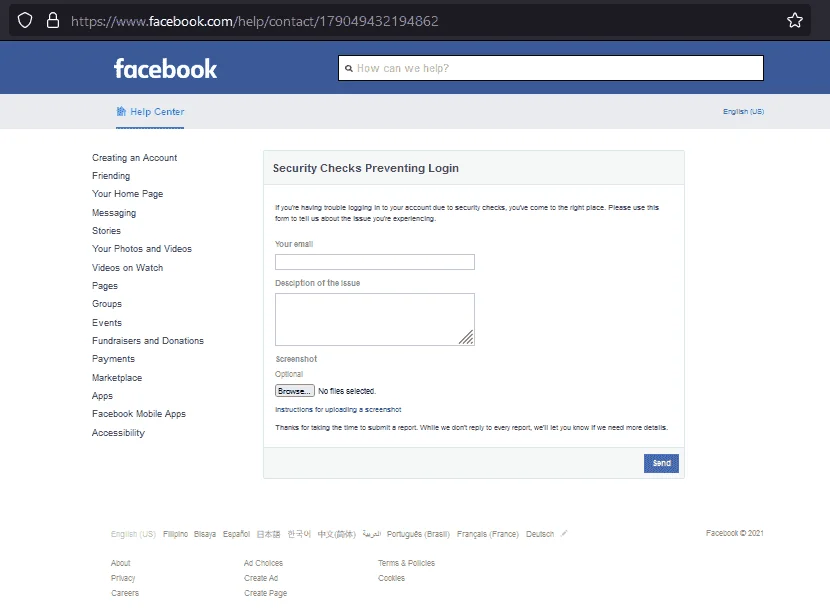
Task: Select Español language in footer
Action: point(236,534)
